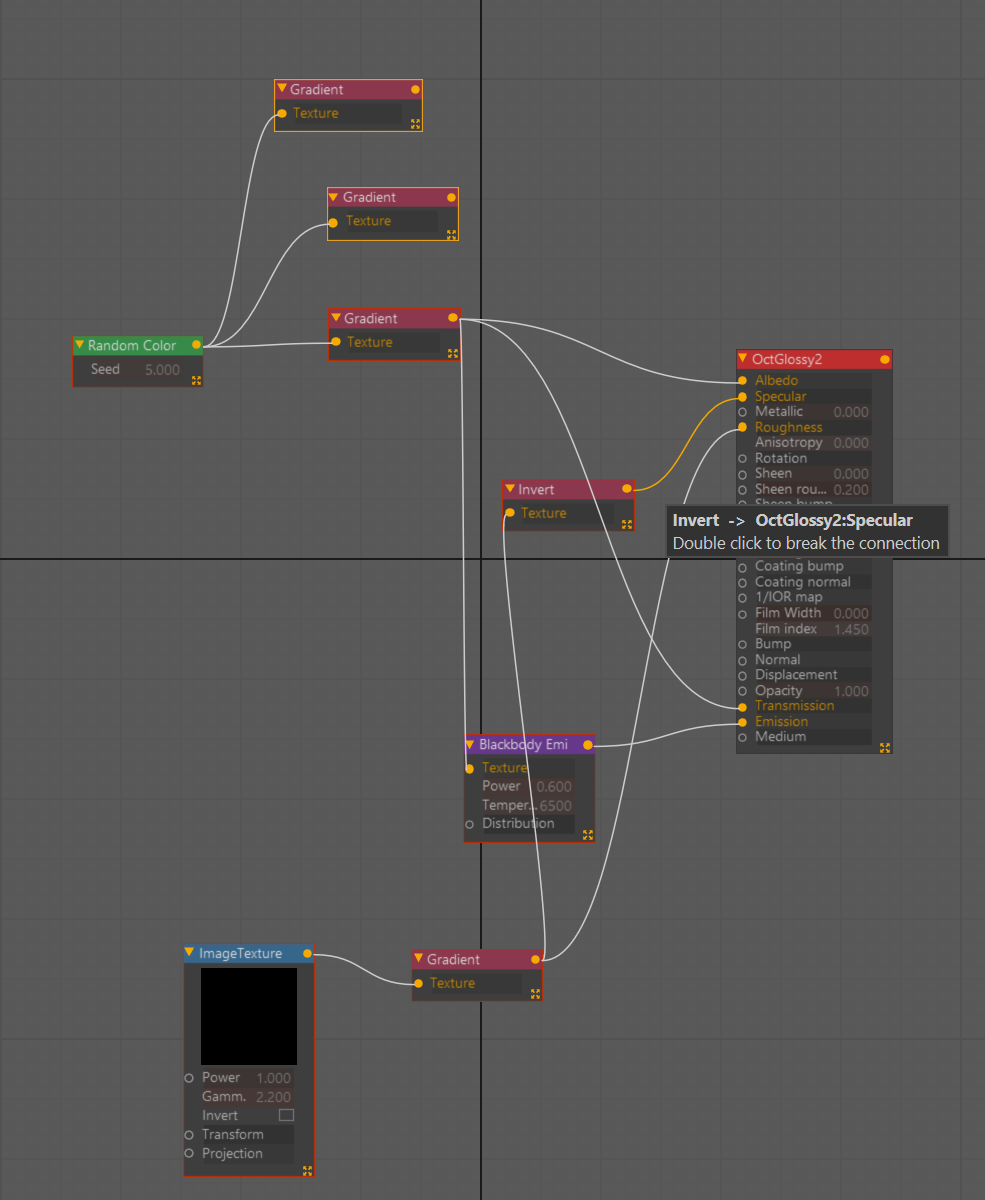Edit the Metallic value field
This screenshot has width=985, height=1200.
click(x=851, y=412)
